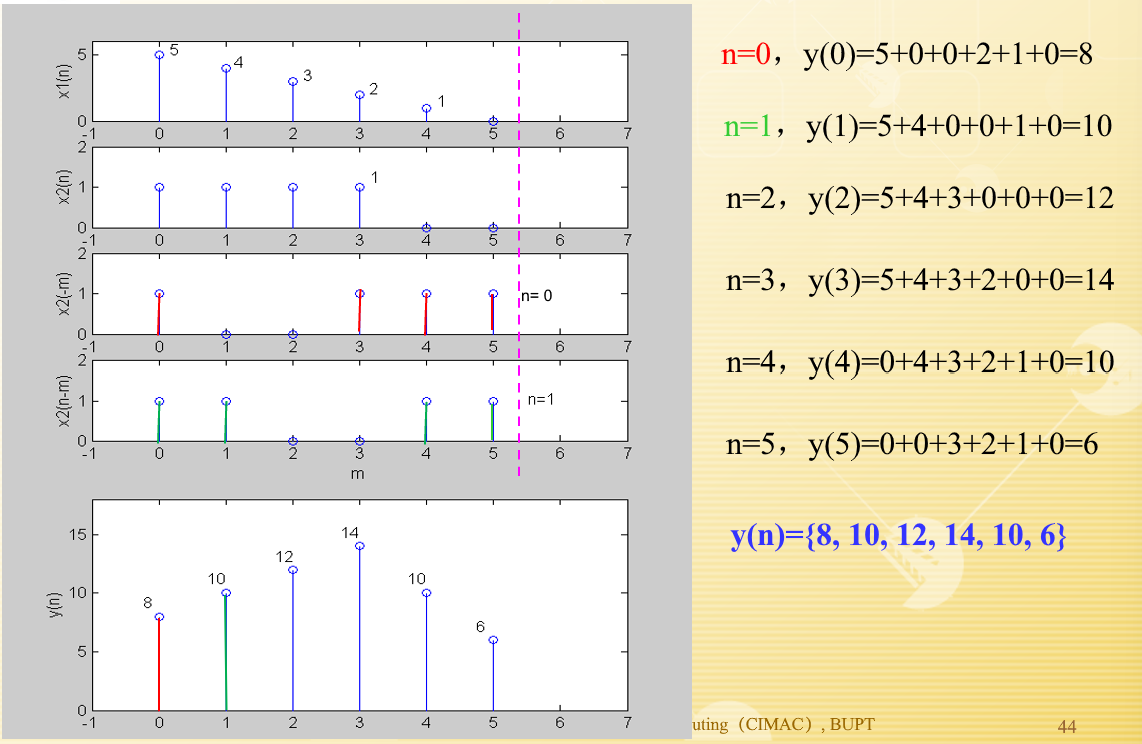
Task: Click the n=4 label beside the y(4) equation
Action: coord(751,362)
